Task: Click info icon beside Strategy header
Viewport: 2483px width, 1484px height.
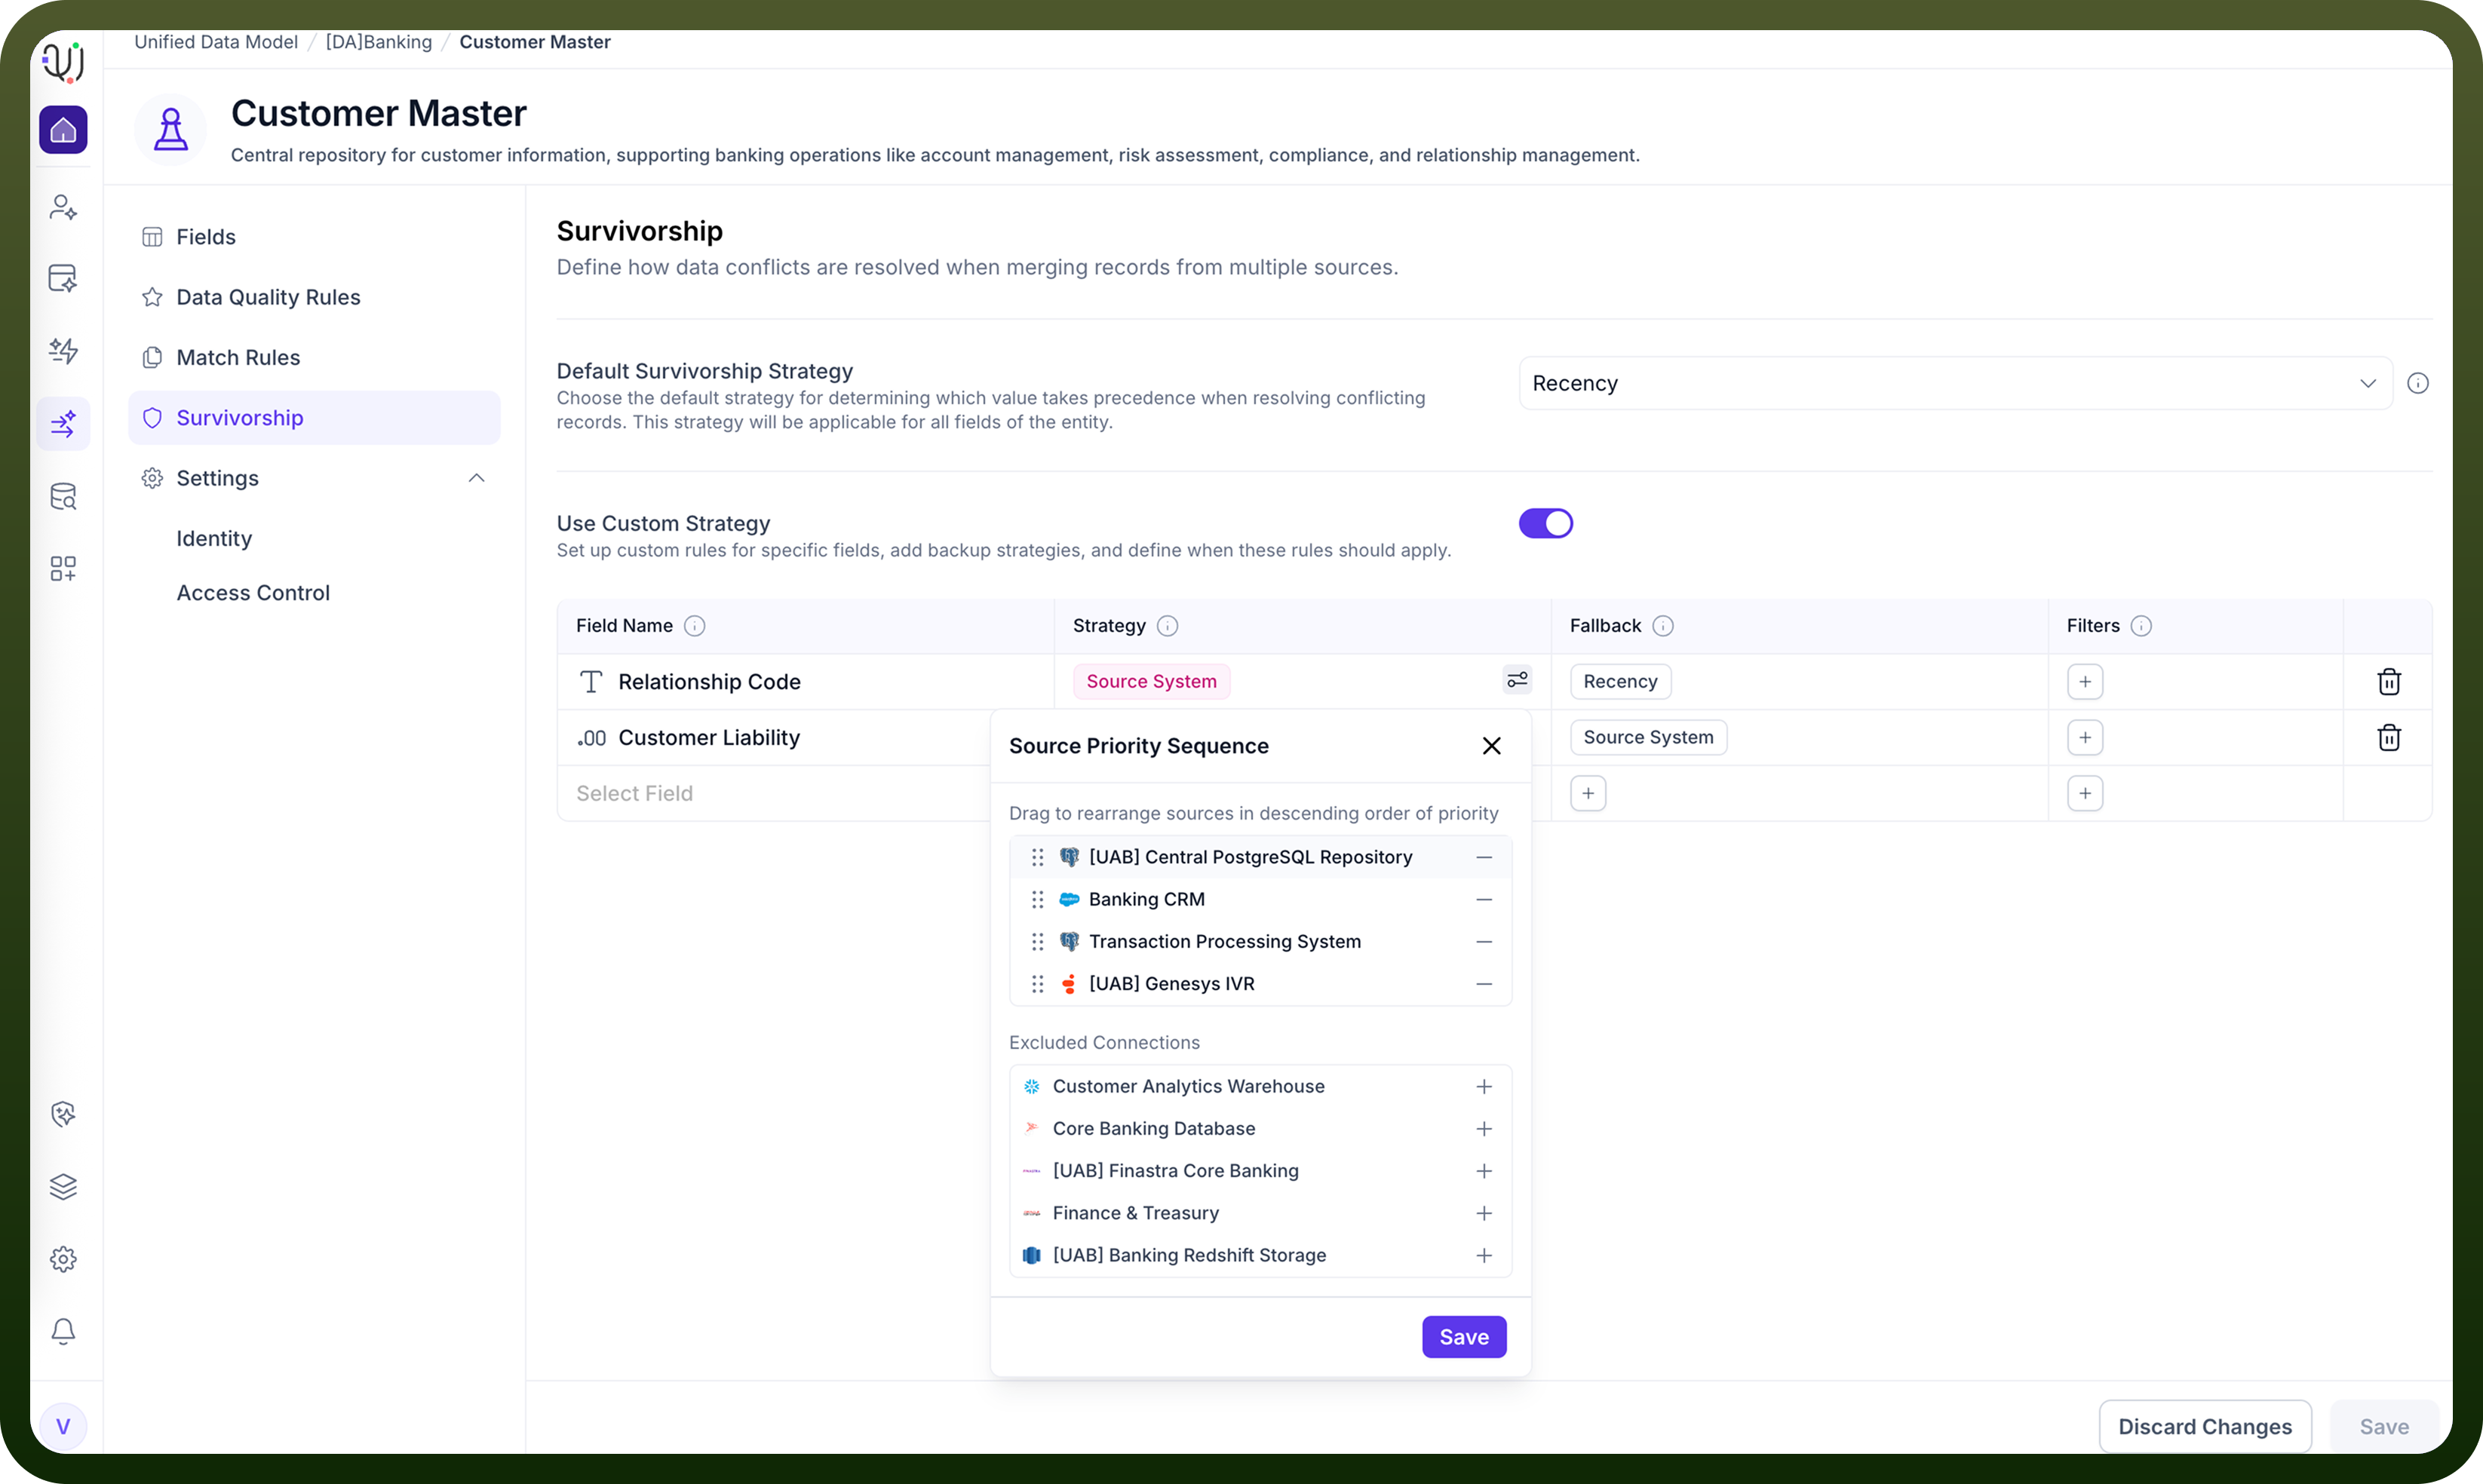Action: click(x=1167, y=626)
